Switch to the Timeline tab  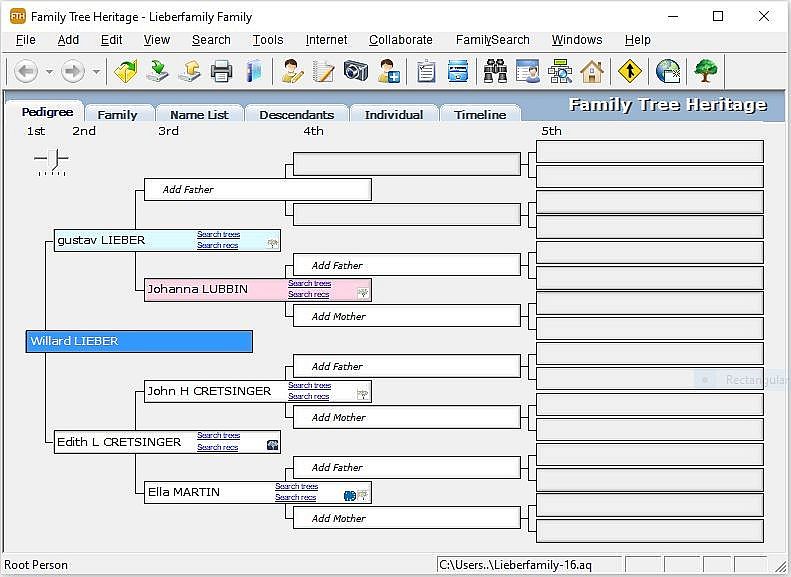[480, 115]
